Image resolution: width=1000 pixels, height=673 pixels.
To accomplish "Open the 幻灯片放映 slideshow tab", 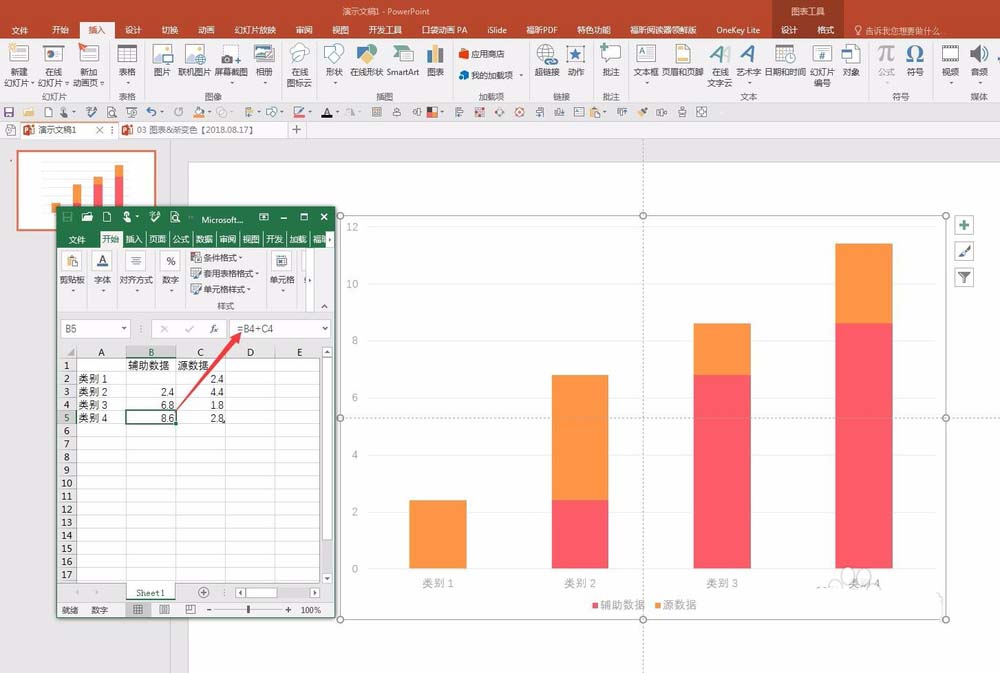I will tap(255, 30).
